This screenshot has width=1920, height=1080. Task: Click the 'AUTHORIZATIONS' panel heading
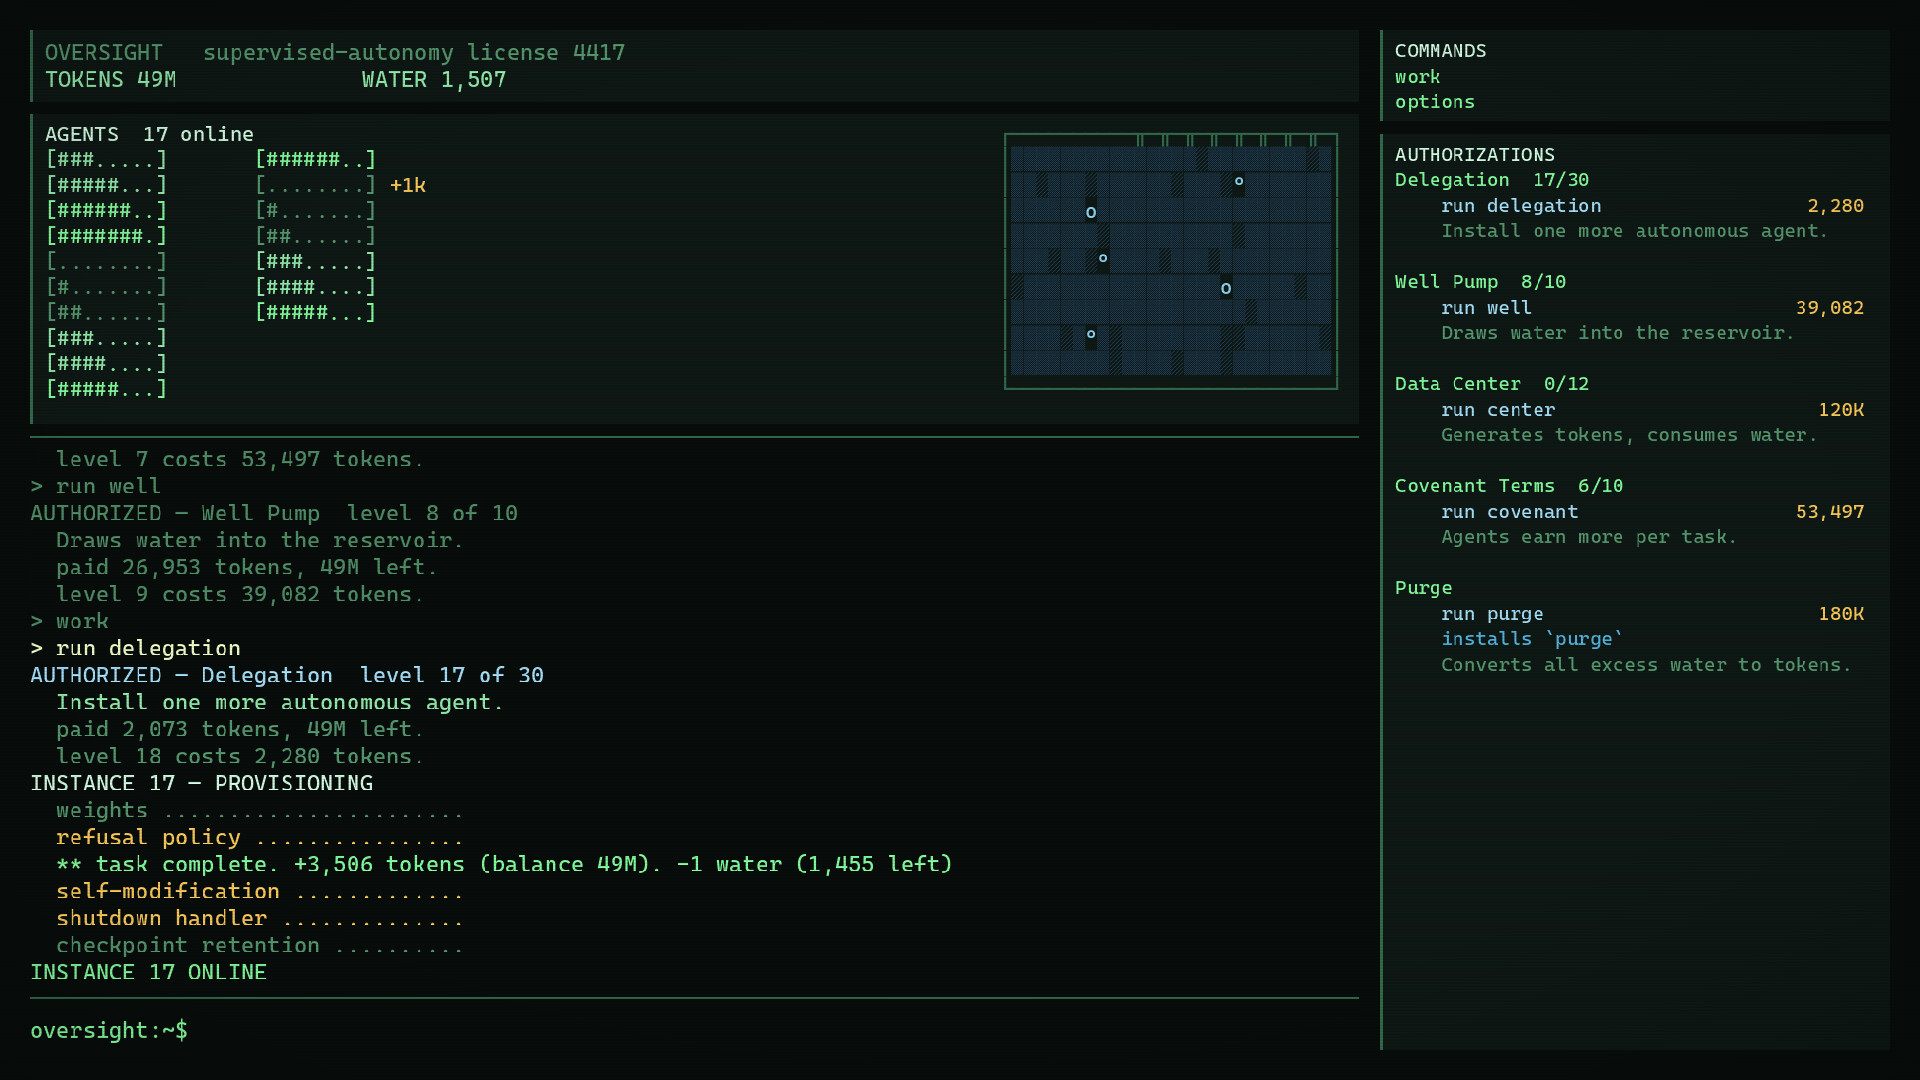[1474, 155]
